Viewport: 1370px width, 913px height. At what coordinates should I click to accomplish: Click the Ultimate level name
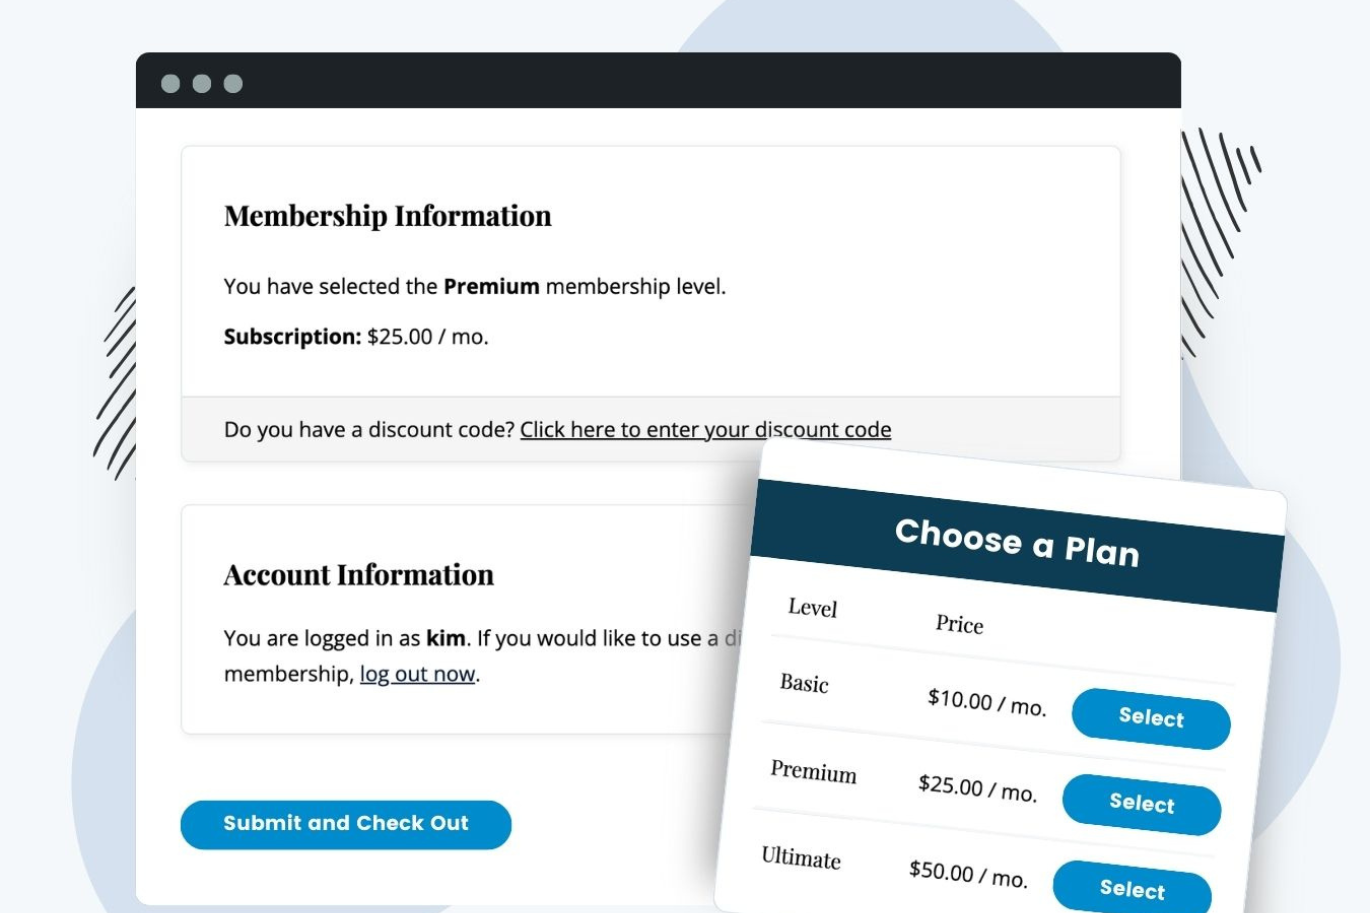[x=801, y=858]
